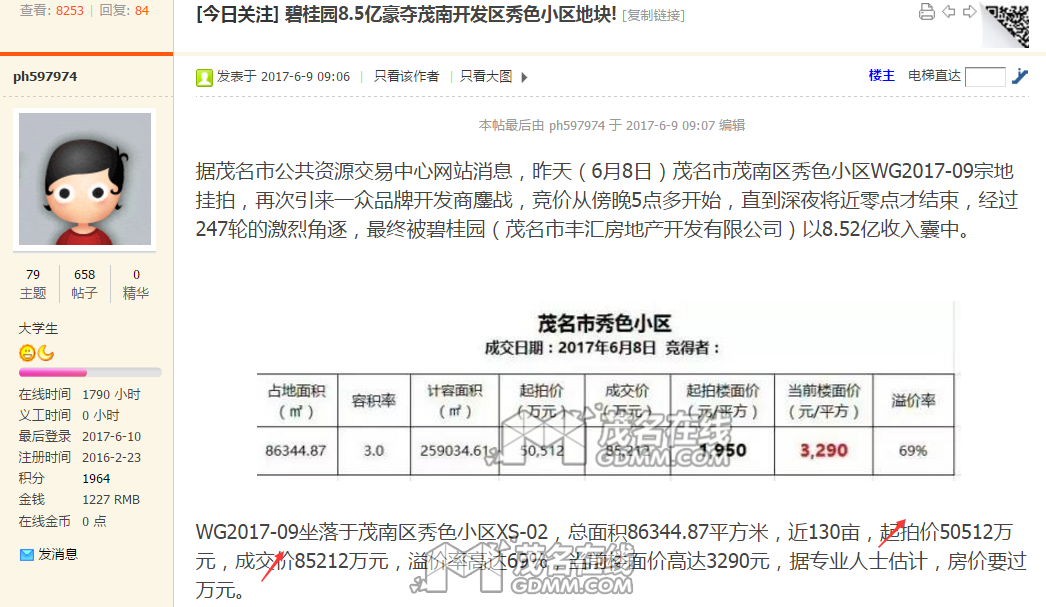View the user's 0 精华 count
Viewport: 1046px width, 607px height.
point(136,283)
